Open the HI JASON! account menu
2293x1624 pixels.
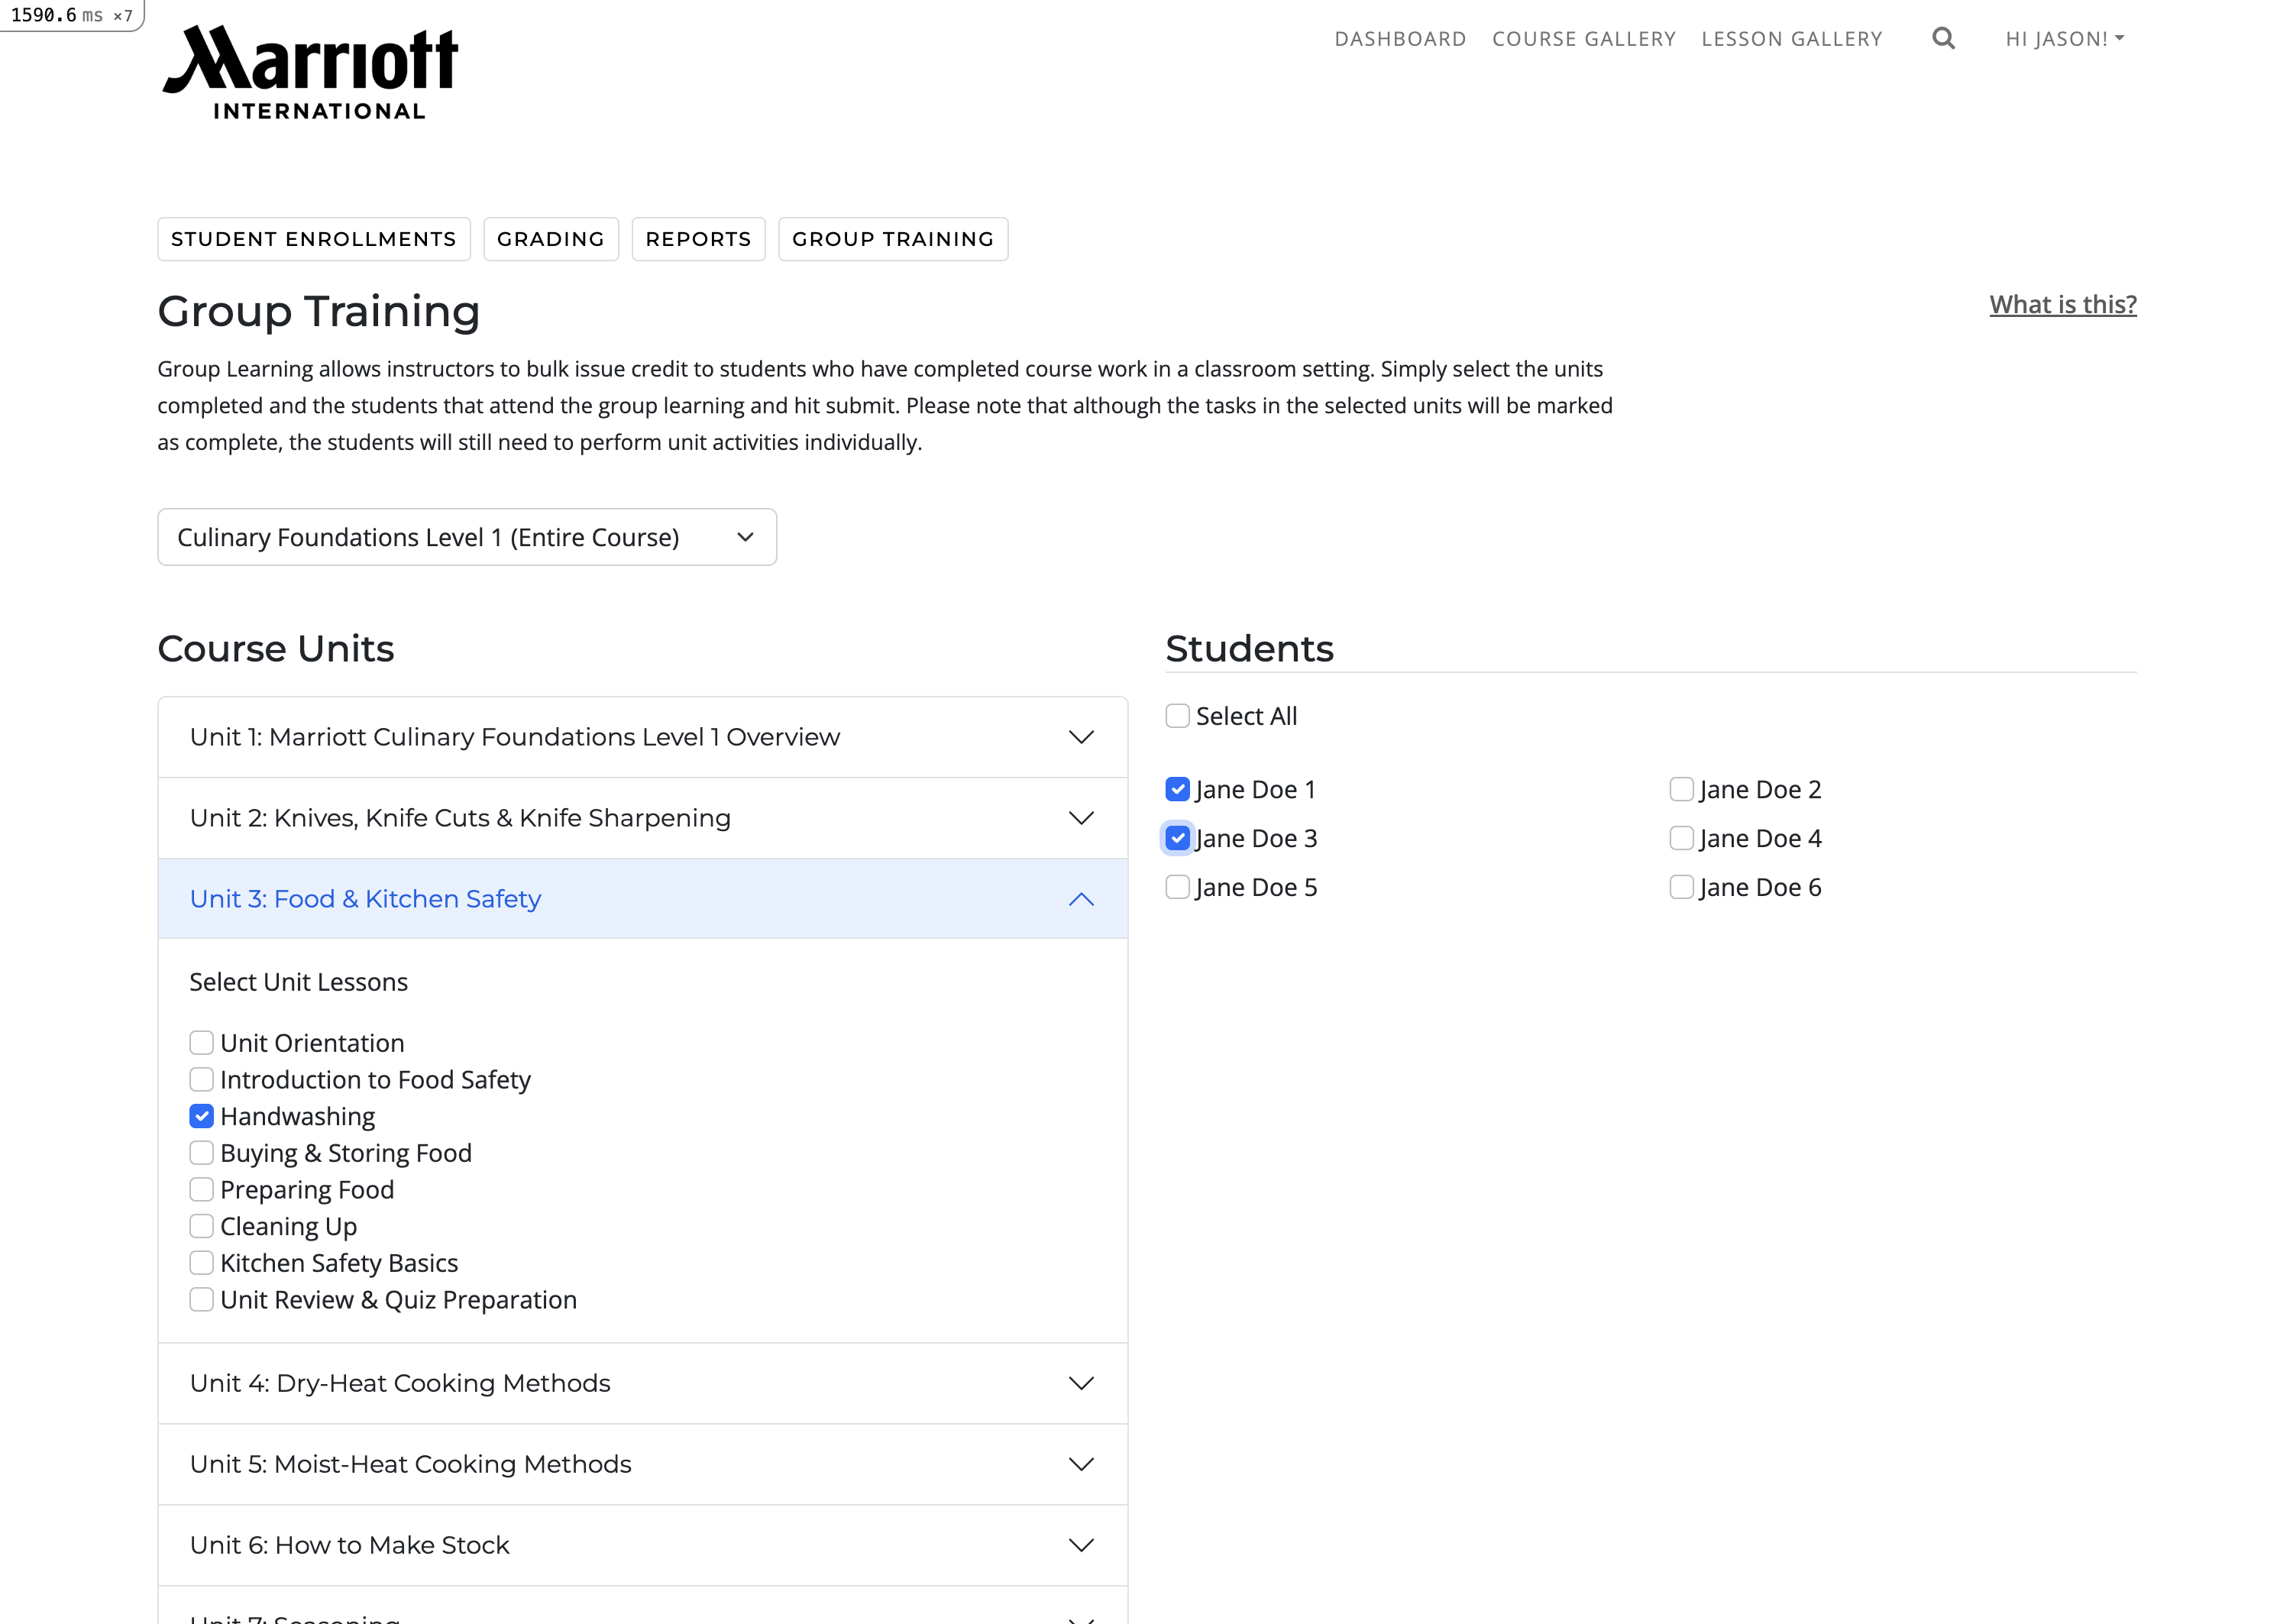2063,38
